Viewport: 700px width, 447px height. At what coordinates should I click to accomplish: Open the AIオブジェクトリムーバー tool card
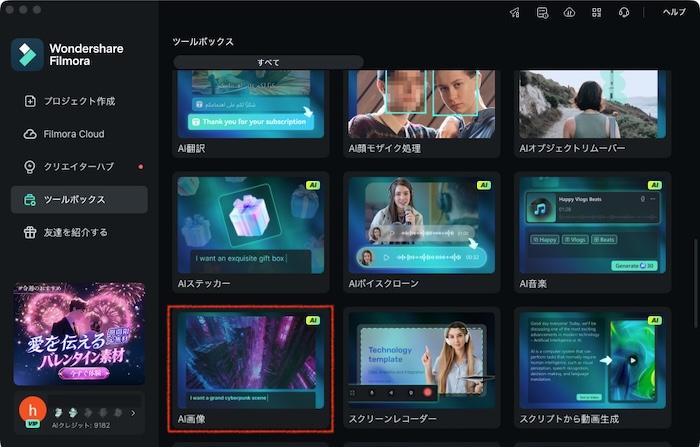tap(592, 113)
